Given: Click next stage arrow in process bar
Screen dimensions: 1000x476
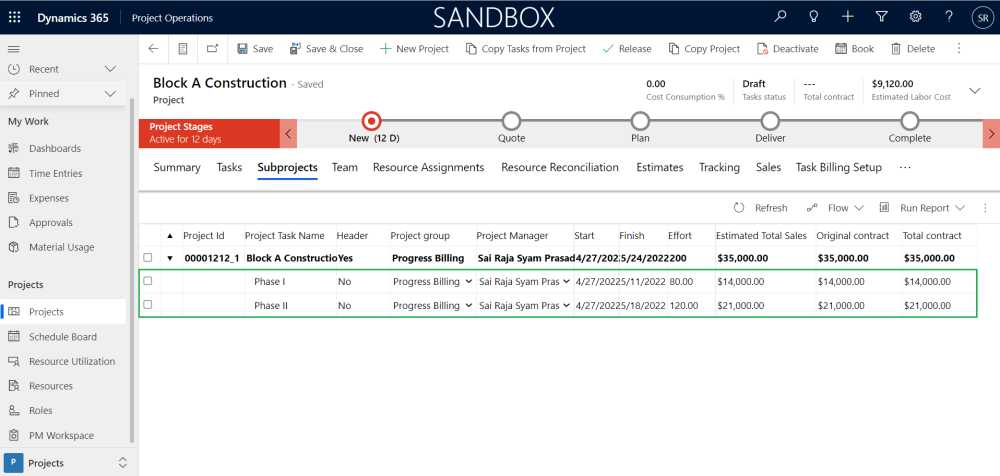Looking at the screenshot, I should [x=991, y=134].
